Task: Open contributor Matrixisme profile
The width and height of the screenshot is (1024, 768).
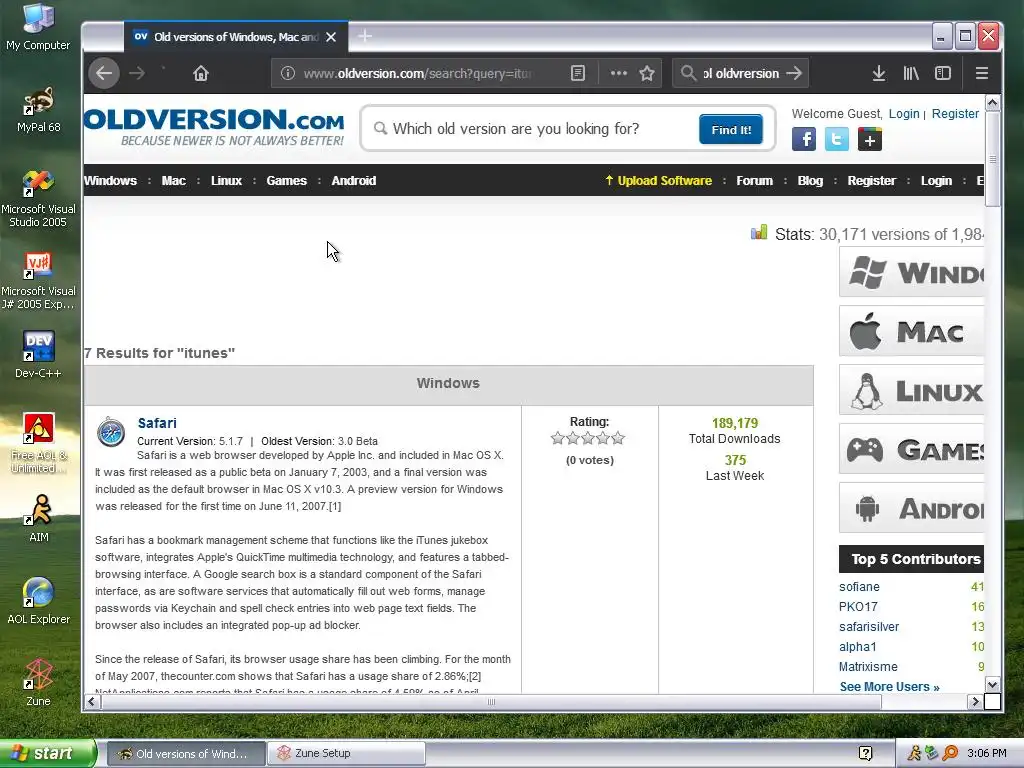Action: pyautogui.click(x=868, y=666)
